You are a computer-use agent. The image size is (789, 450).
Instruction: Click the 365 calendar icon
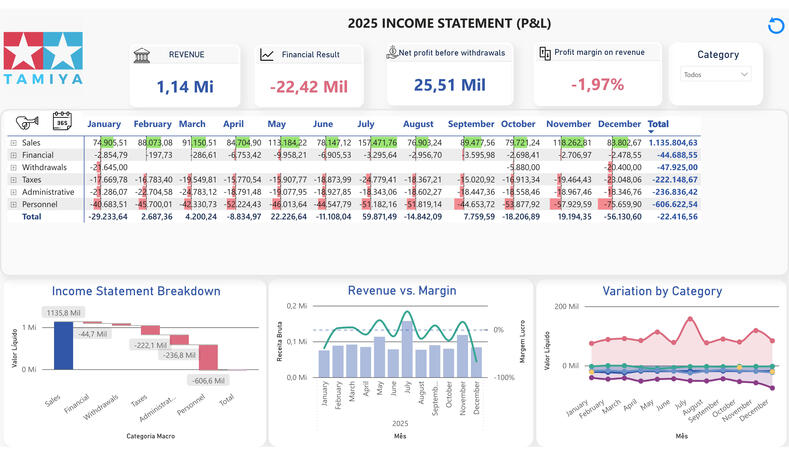[63, 123]
